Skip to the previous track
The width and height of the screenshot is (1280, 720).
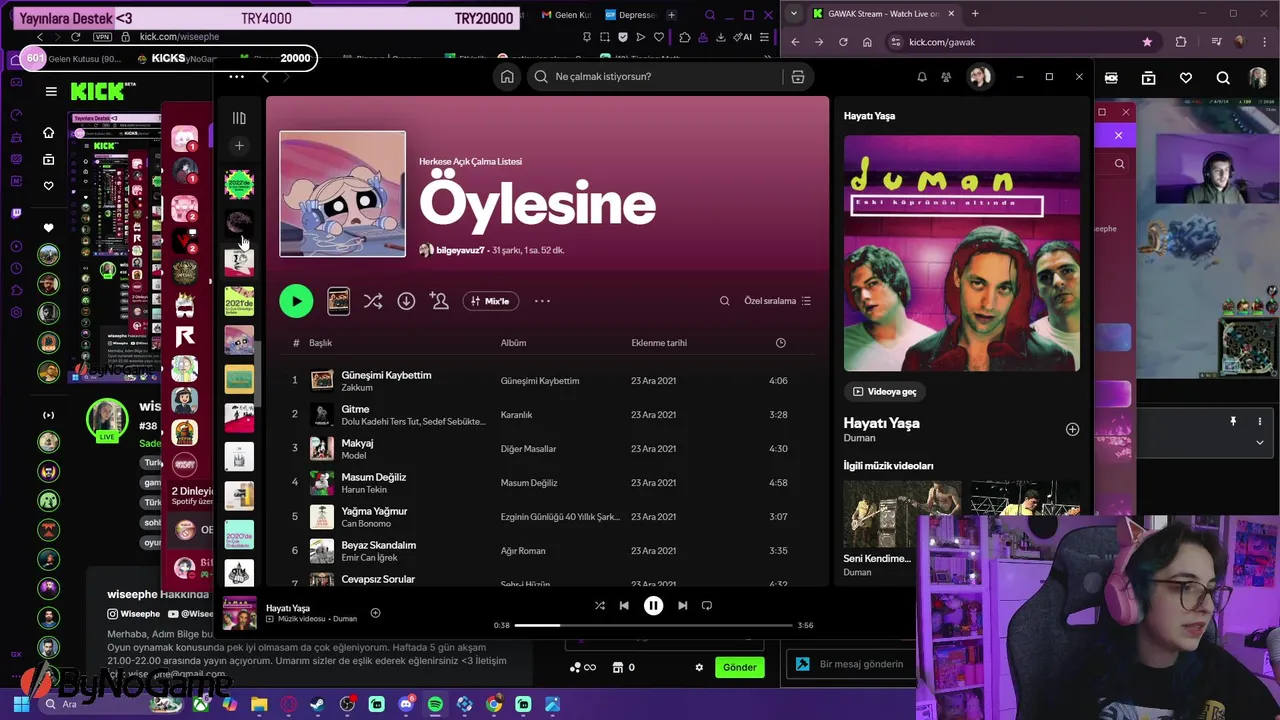pos(624,605)
